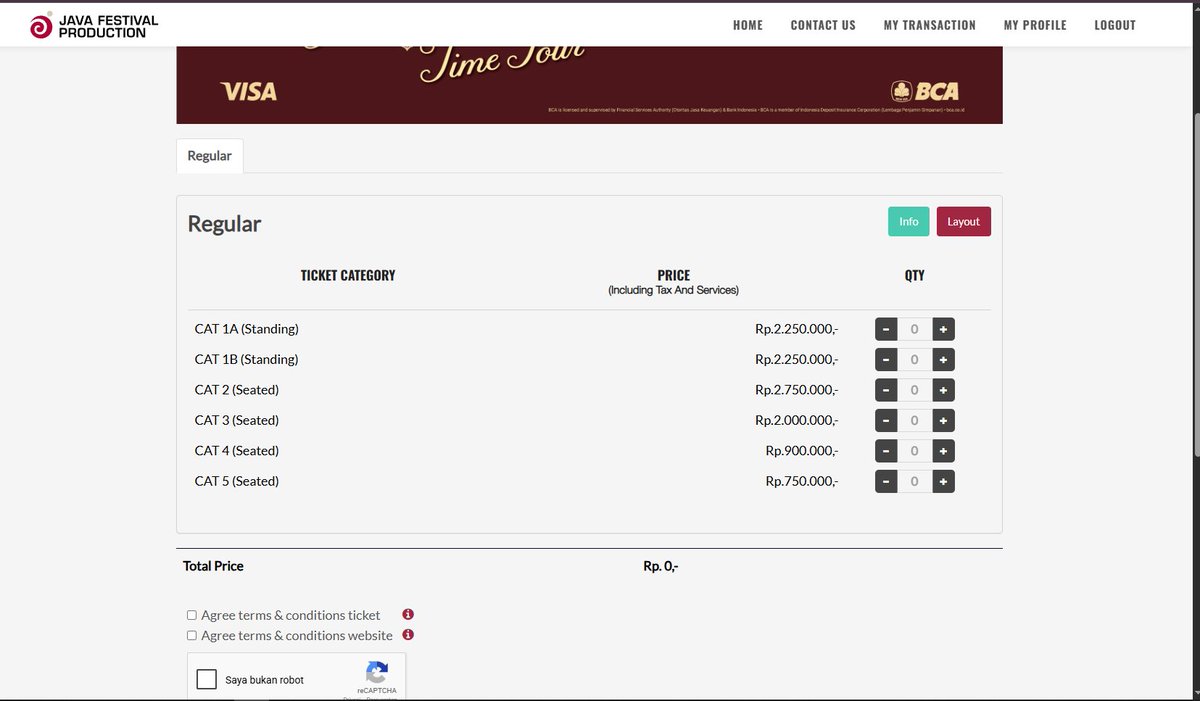Image resolution: width=1200 pixels, height=701 pixels.
Task: Remove one CAT 2 (Seated) ticket
Action: (886, 390)
